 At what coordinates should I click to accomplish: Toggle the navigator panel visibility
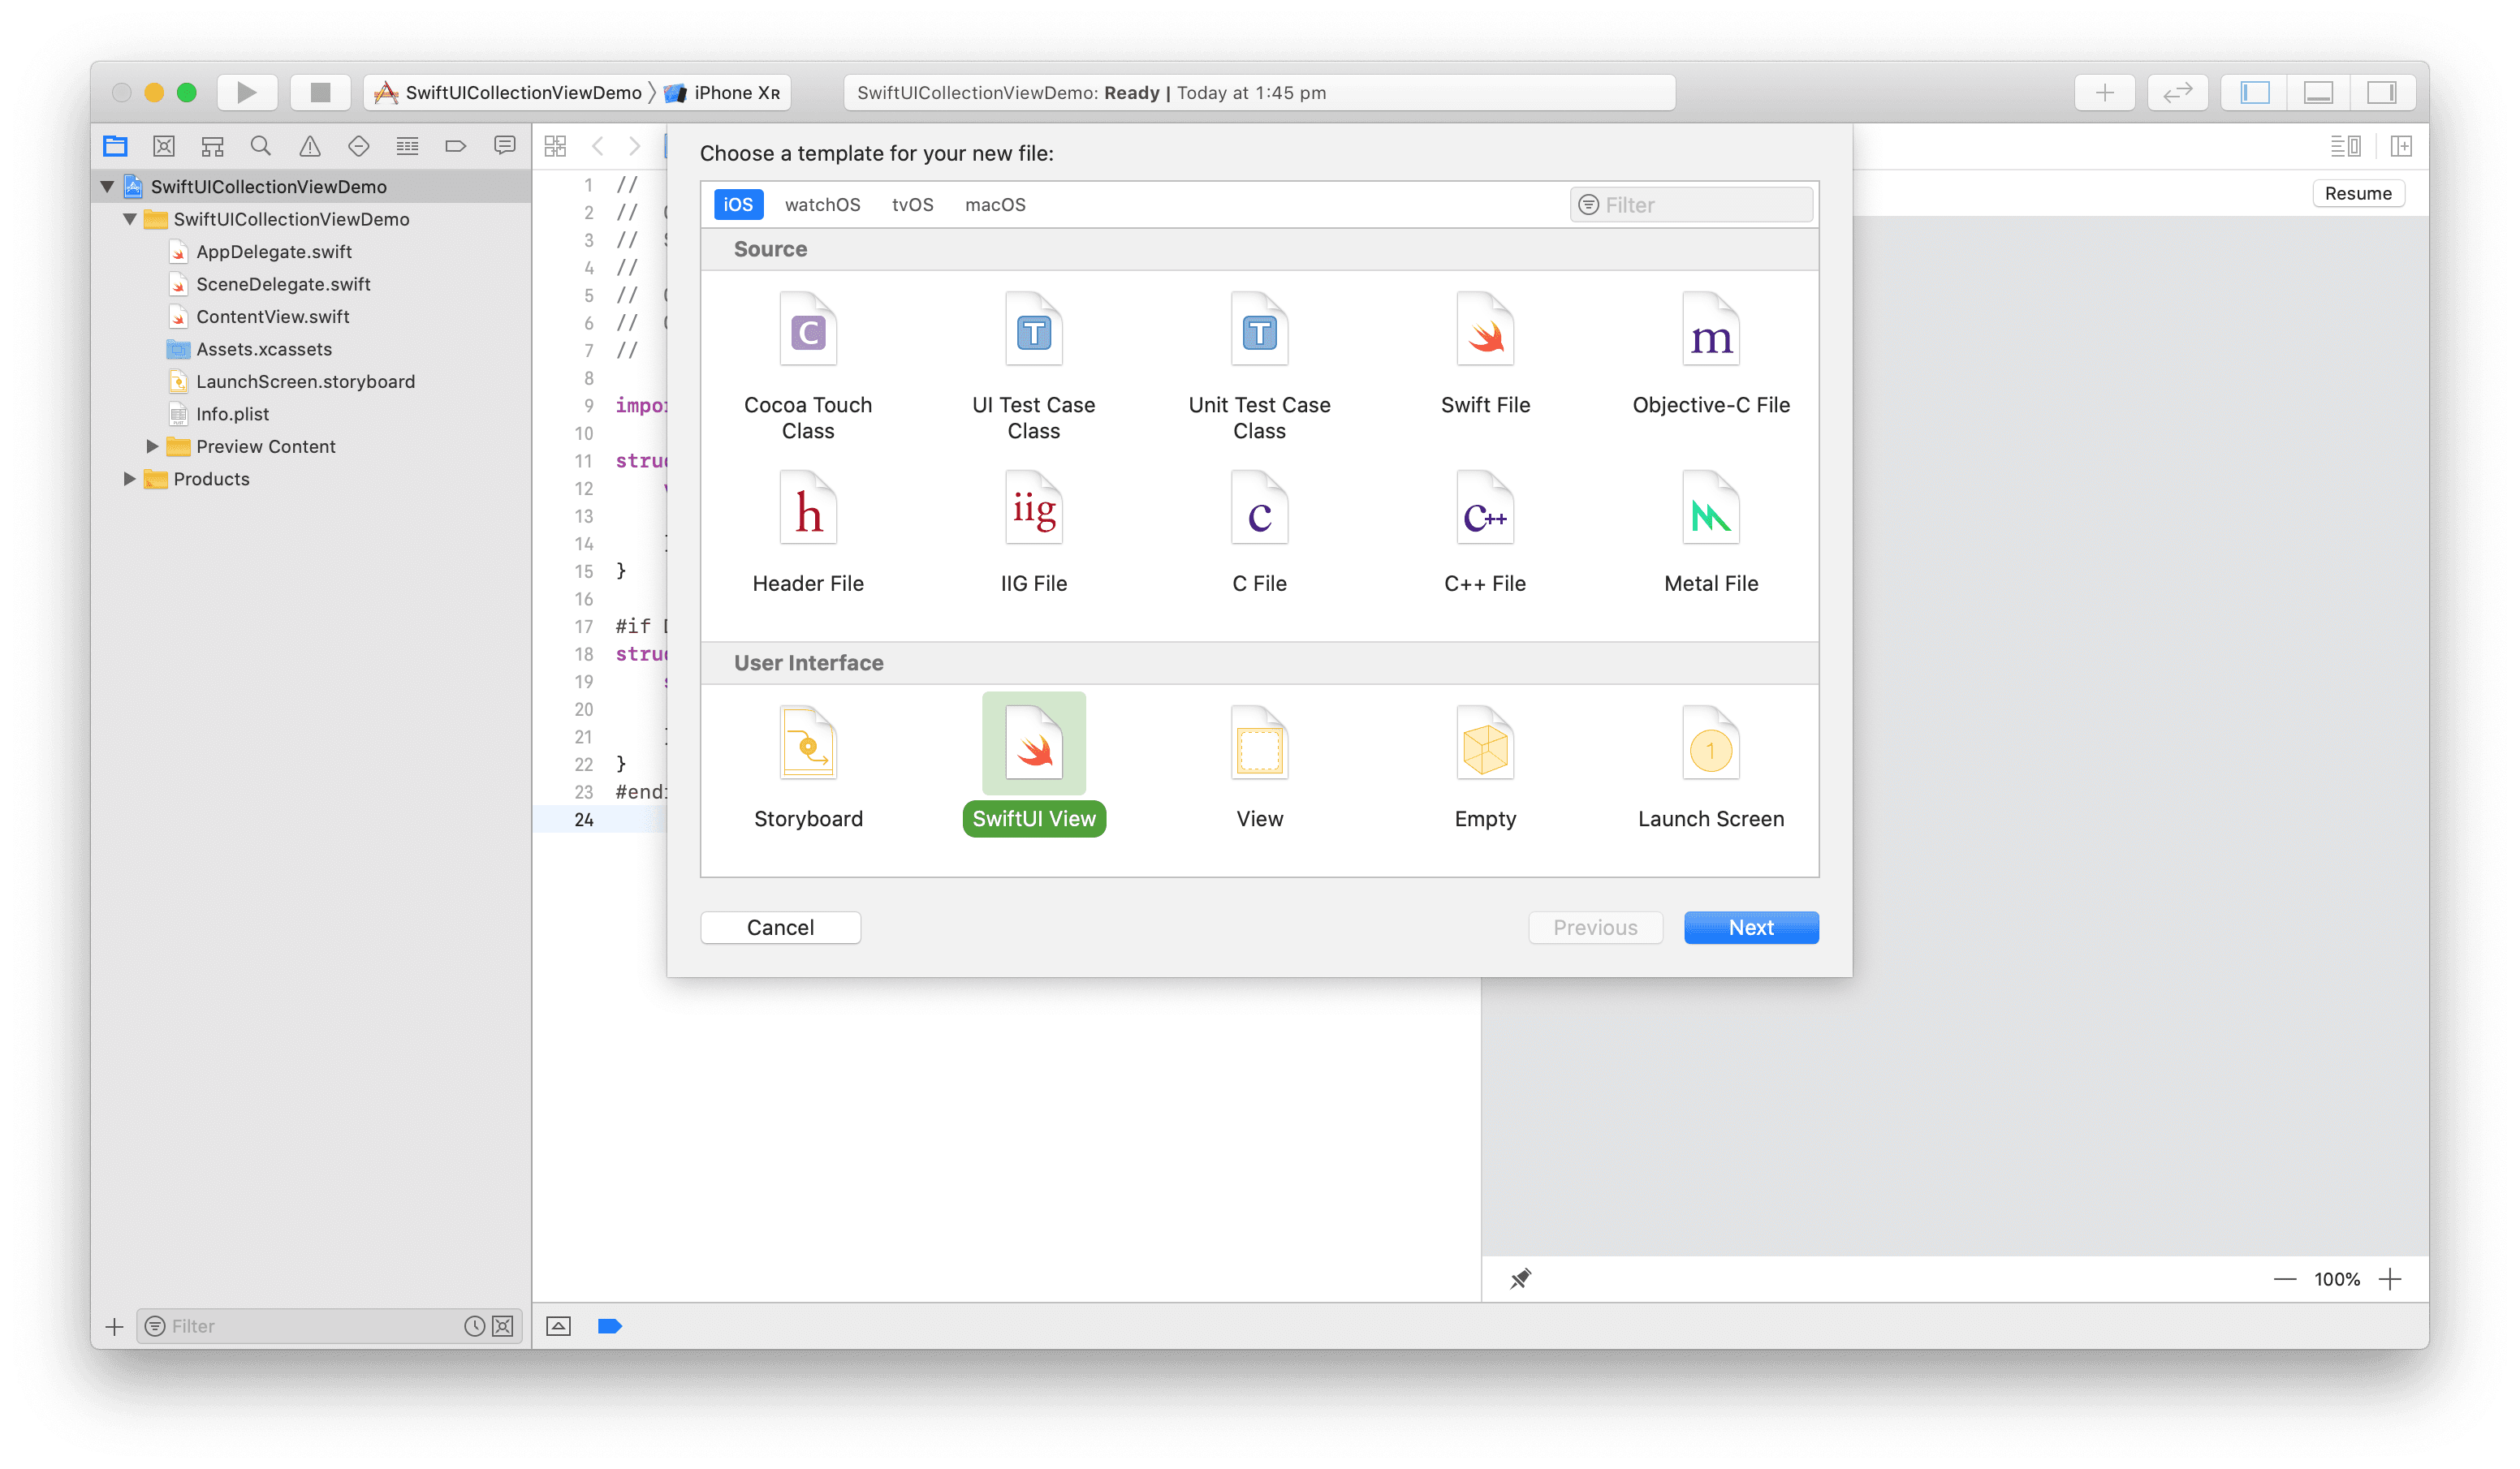point(2254,92)
